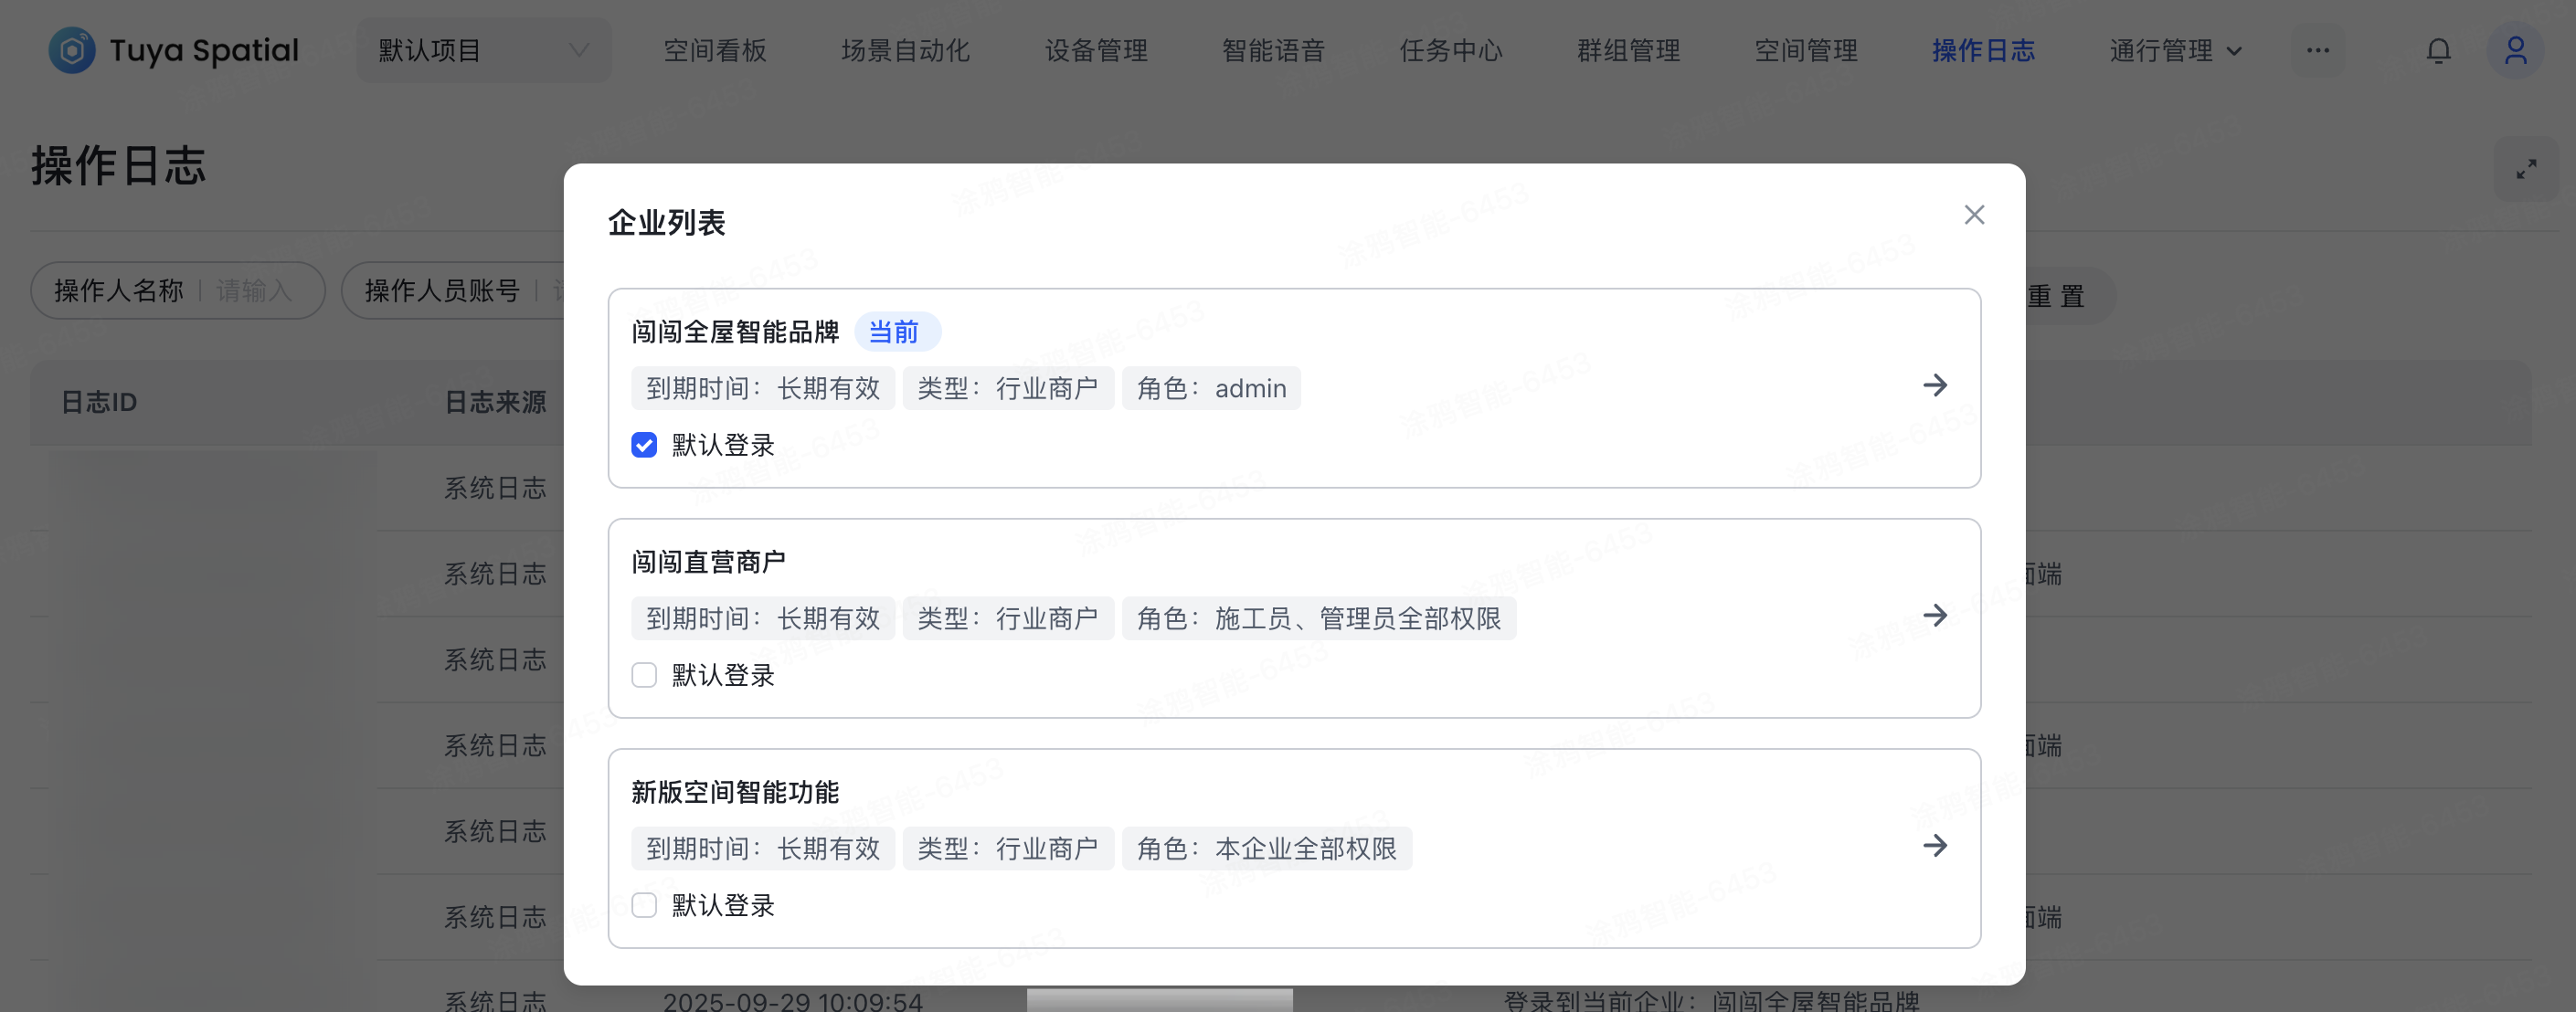Go to the 场景自动化 tab

pyautogui.click(x=905, y=50)
